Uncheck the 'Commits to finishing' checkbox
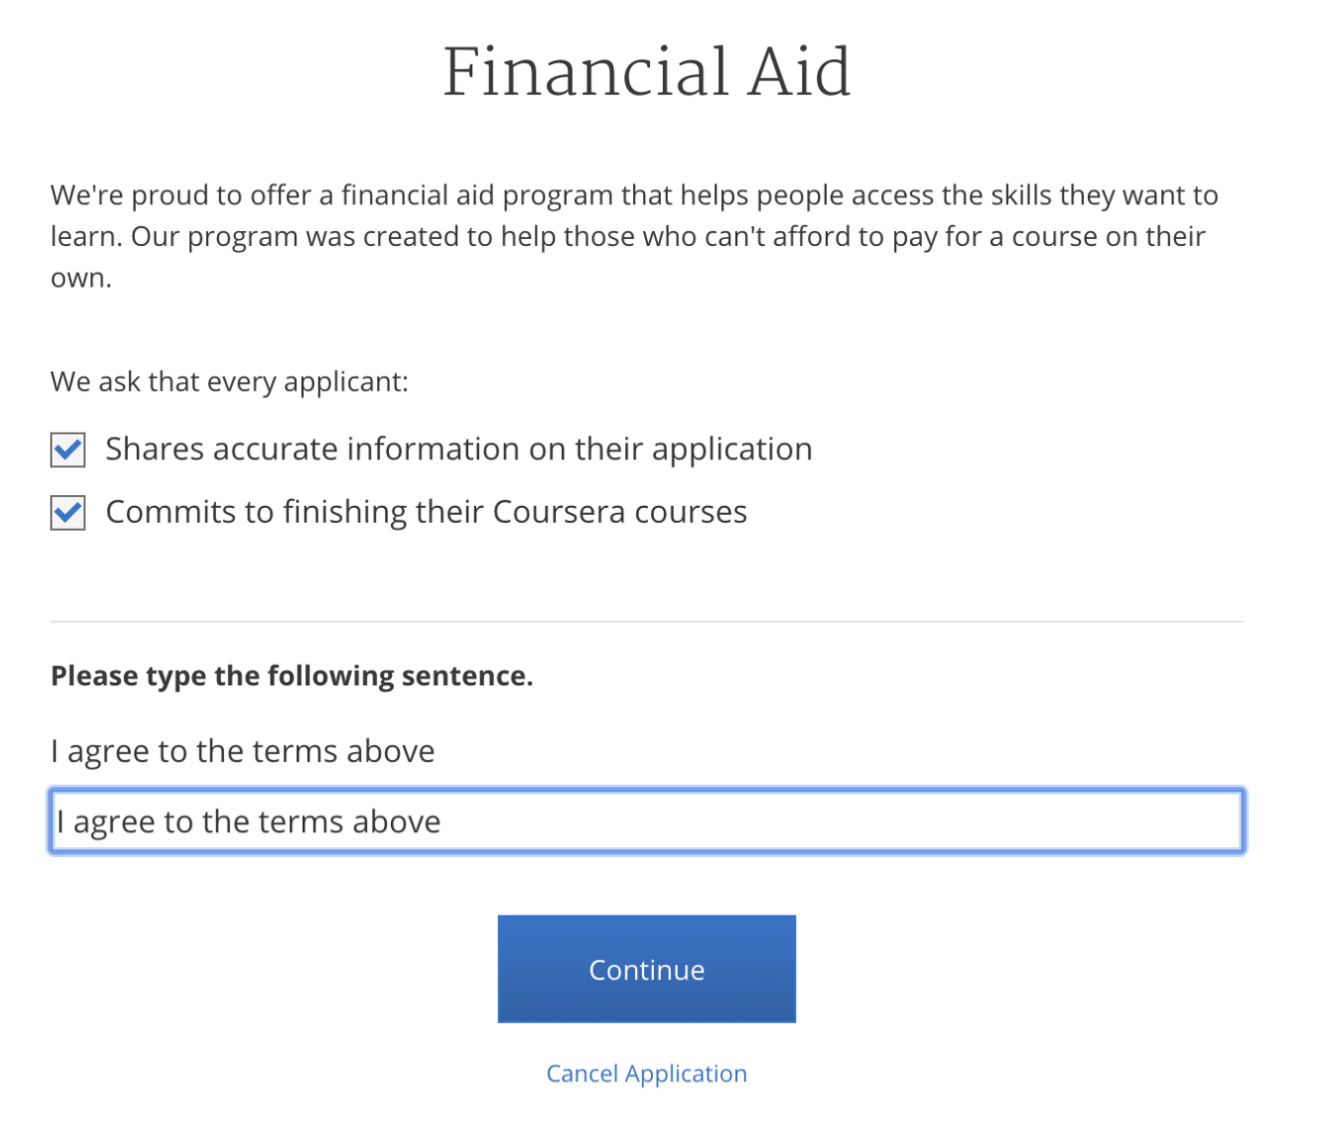 click(x=68, y=513)
